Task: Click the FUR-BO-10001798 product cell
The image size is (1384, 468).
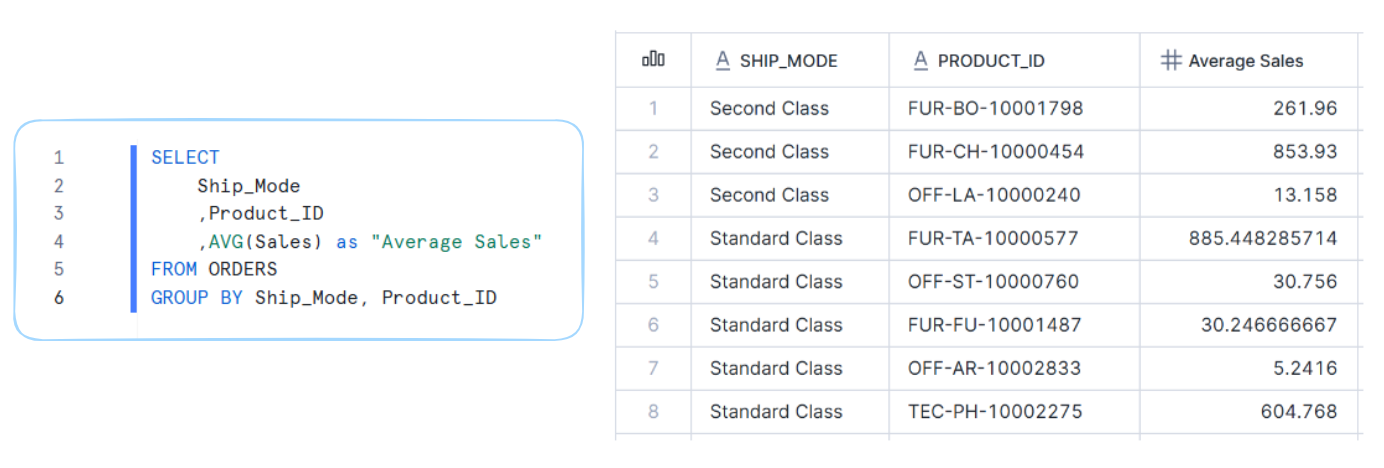Action: (995, 108)
